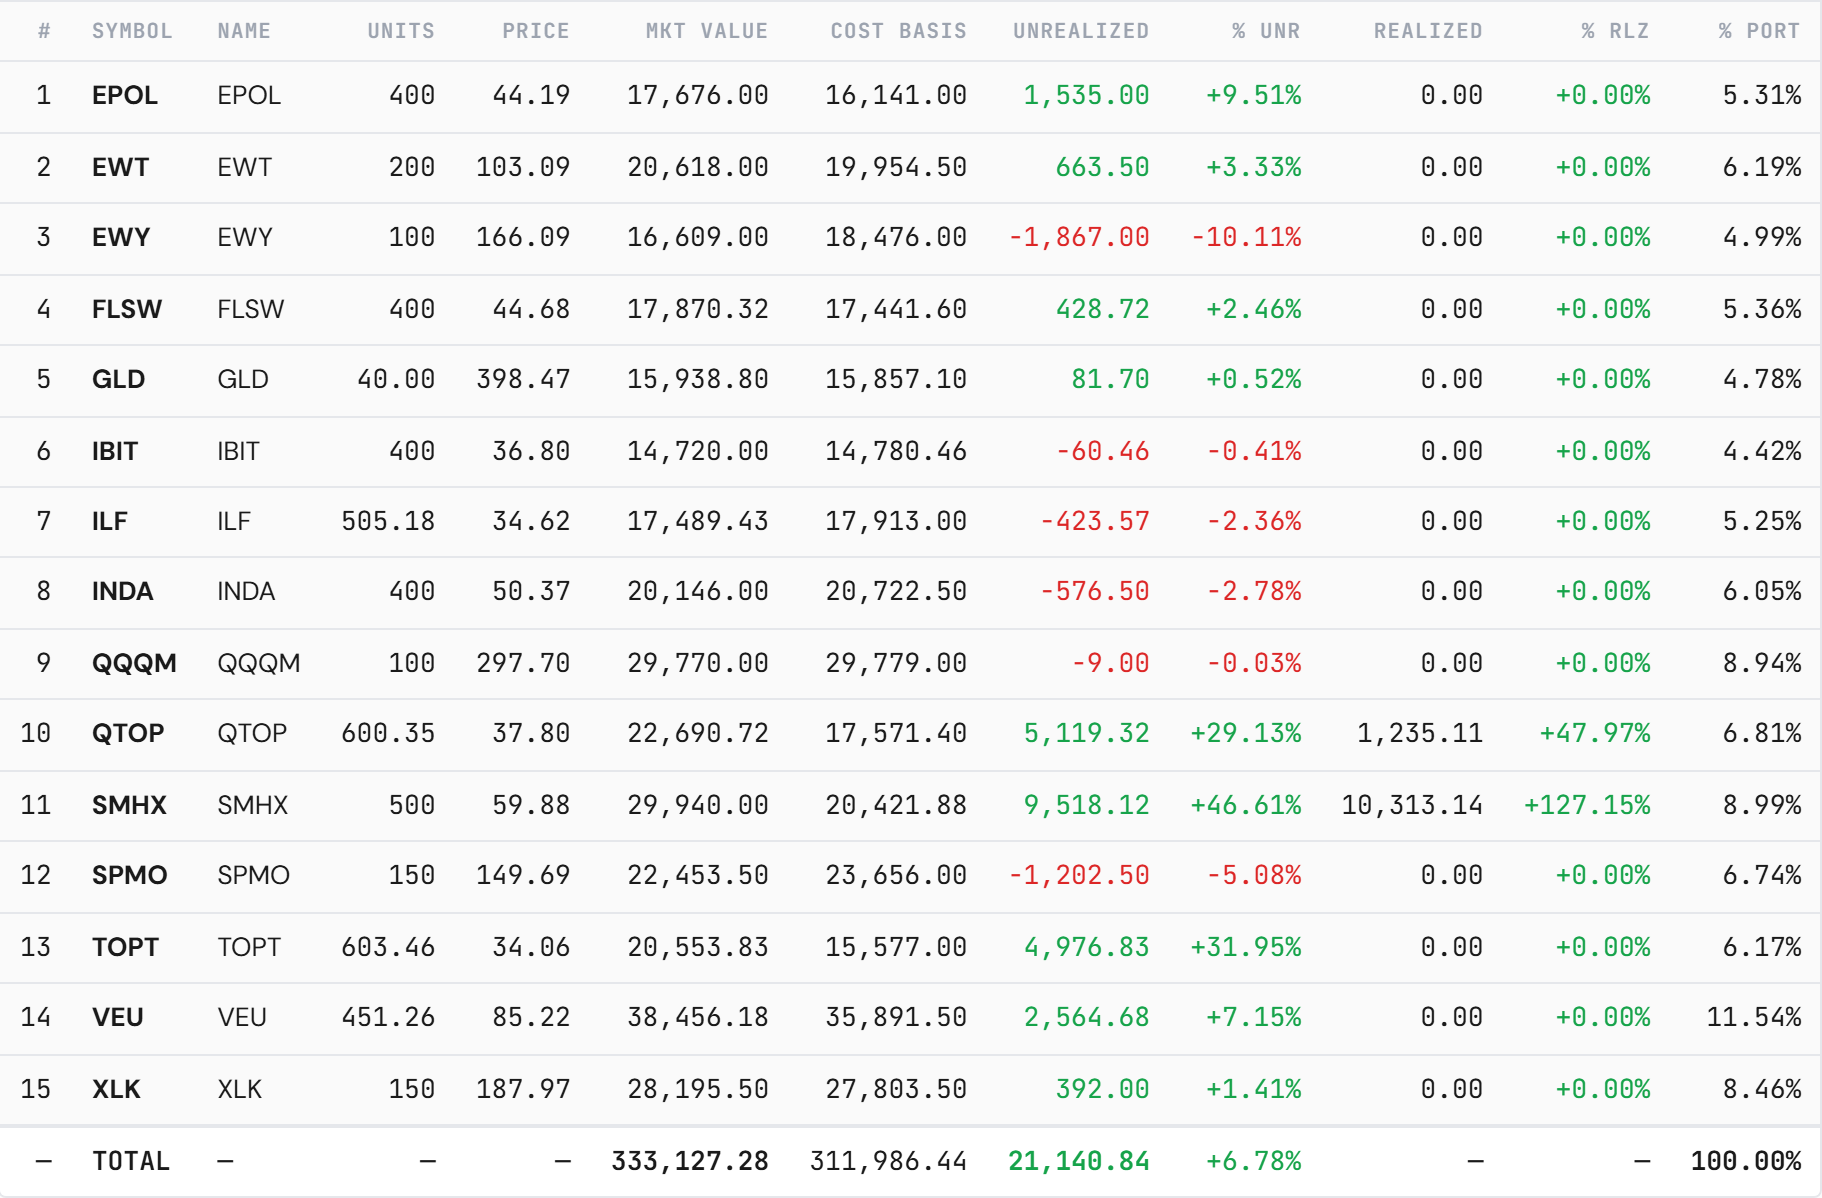The image size is (1822, 1198).
Task: Select the bold TOPT symbol
Action: [126, 947]
